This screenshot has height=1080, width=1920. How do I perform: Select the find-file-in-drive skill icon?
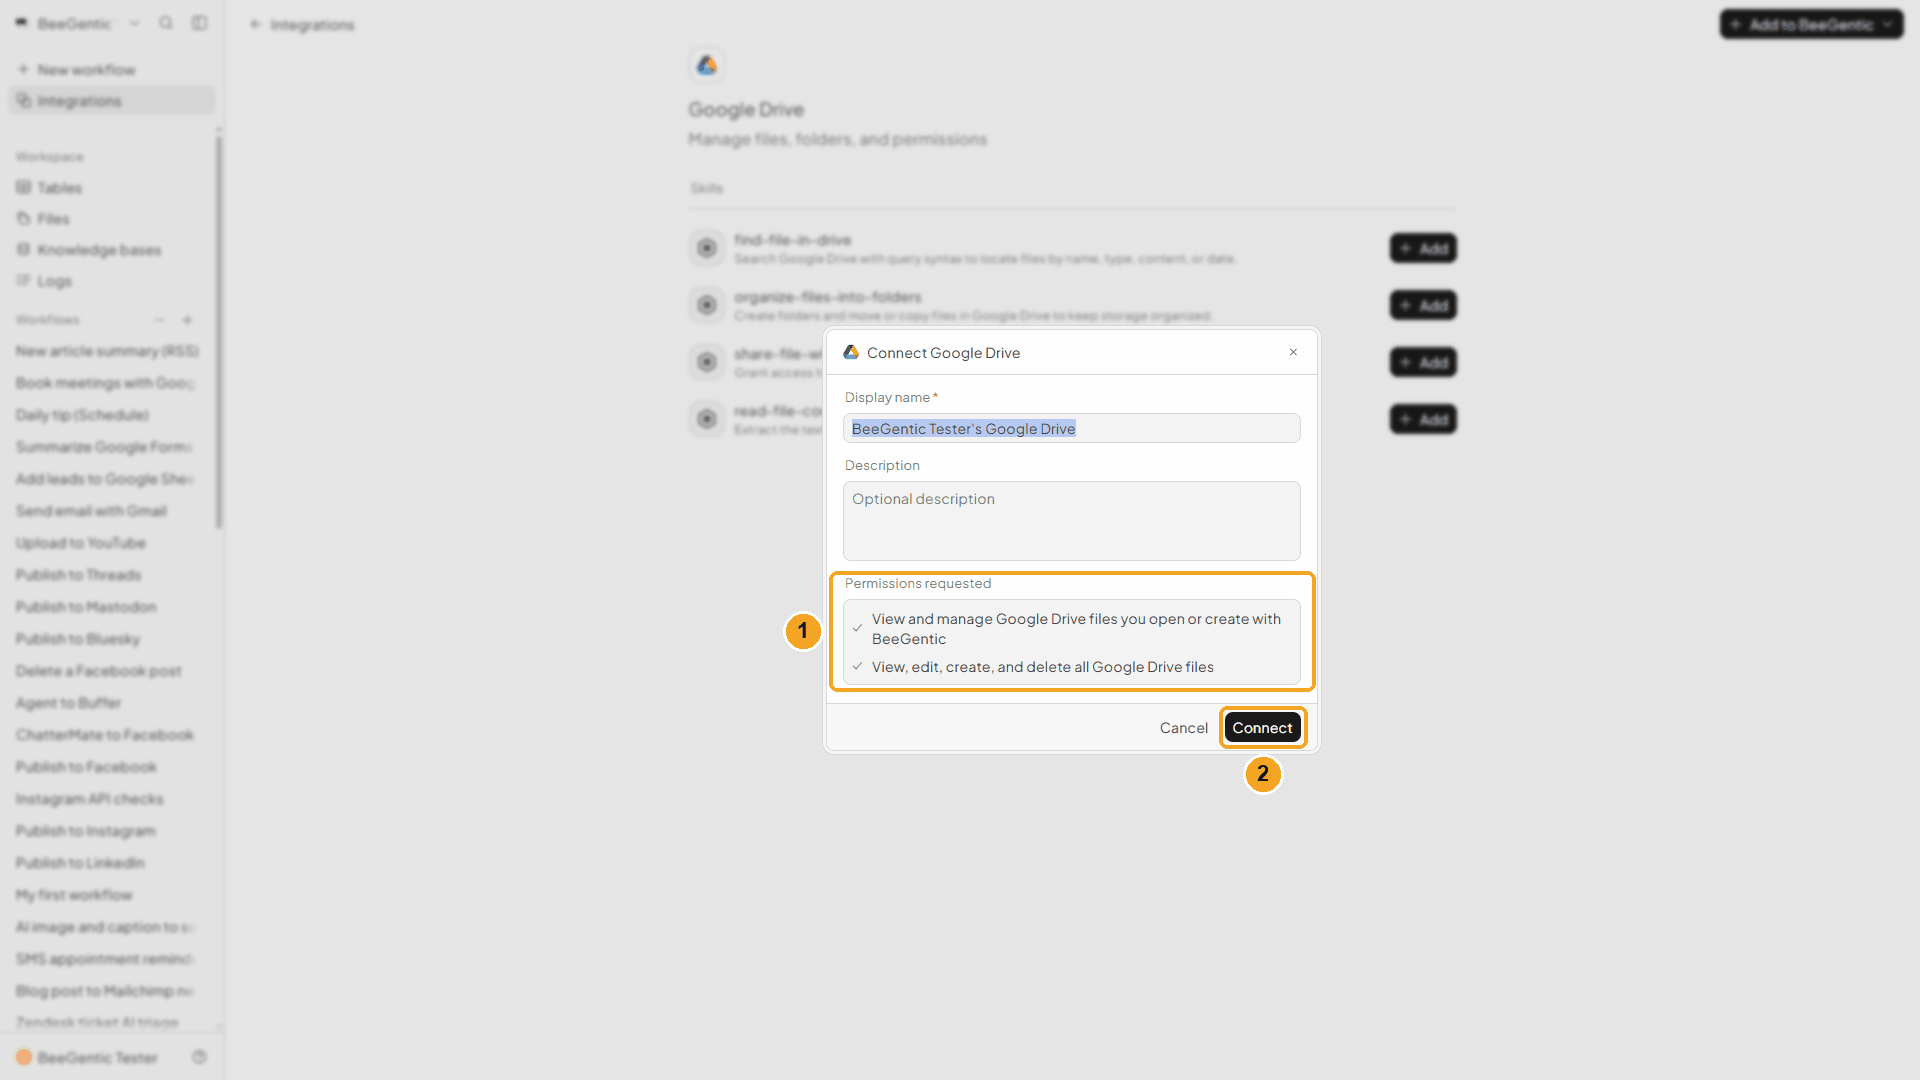707,248
